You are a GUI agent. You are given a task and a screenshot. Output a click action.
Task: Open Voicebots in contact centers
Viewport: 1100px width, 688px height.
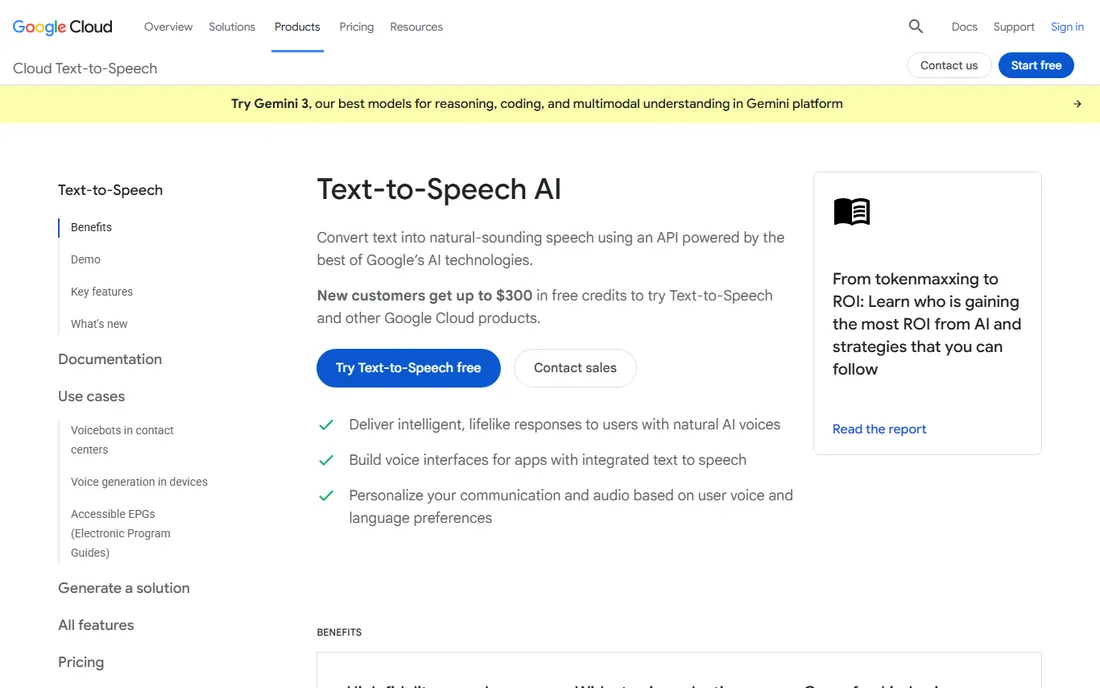pos(122,440)
